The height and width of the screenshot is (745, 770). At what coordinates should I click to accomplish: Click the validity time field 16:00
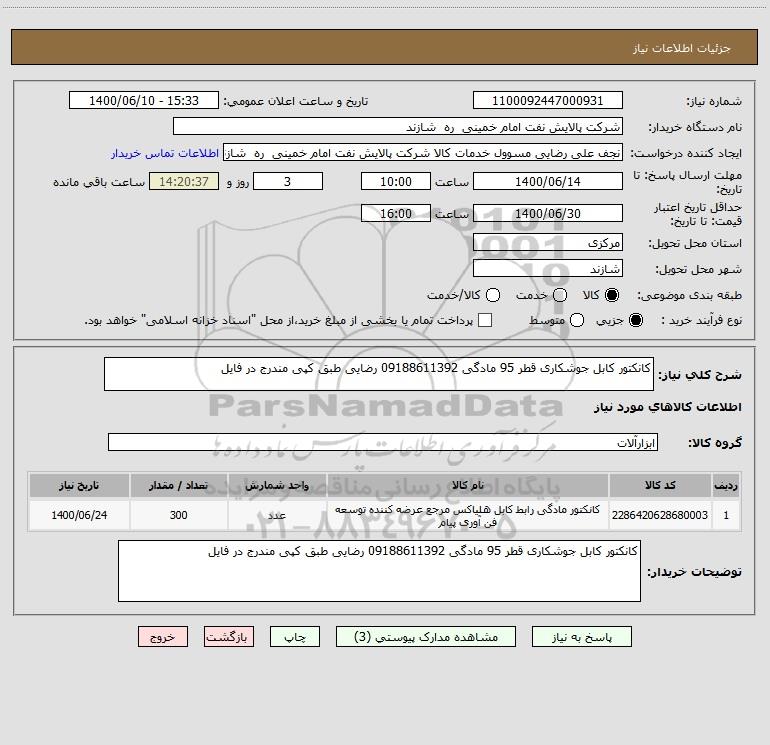396,213
